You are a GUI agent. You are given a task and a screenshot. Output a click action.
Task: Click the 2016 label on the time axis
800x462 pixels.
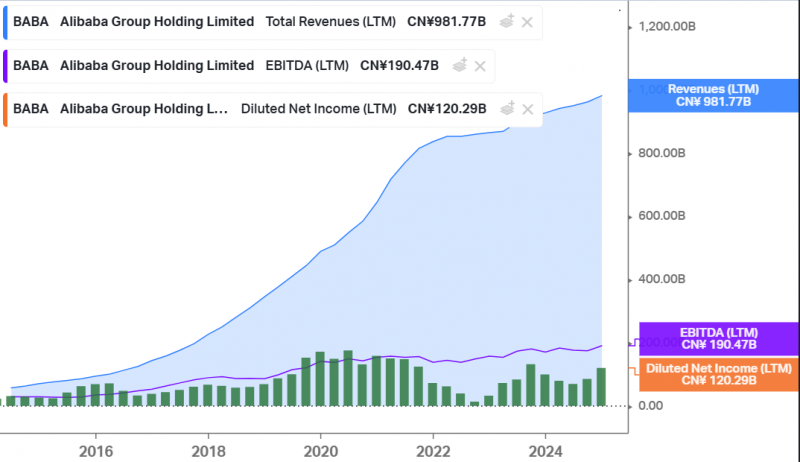tap(96, 451)
